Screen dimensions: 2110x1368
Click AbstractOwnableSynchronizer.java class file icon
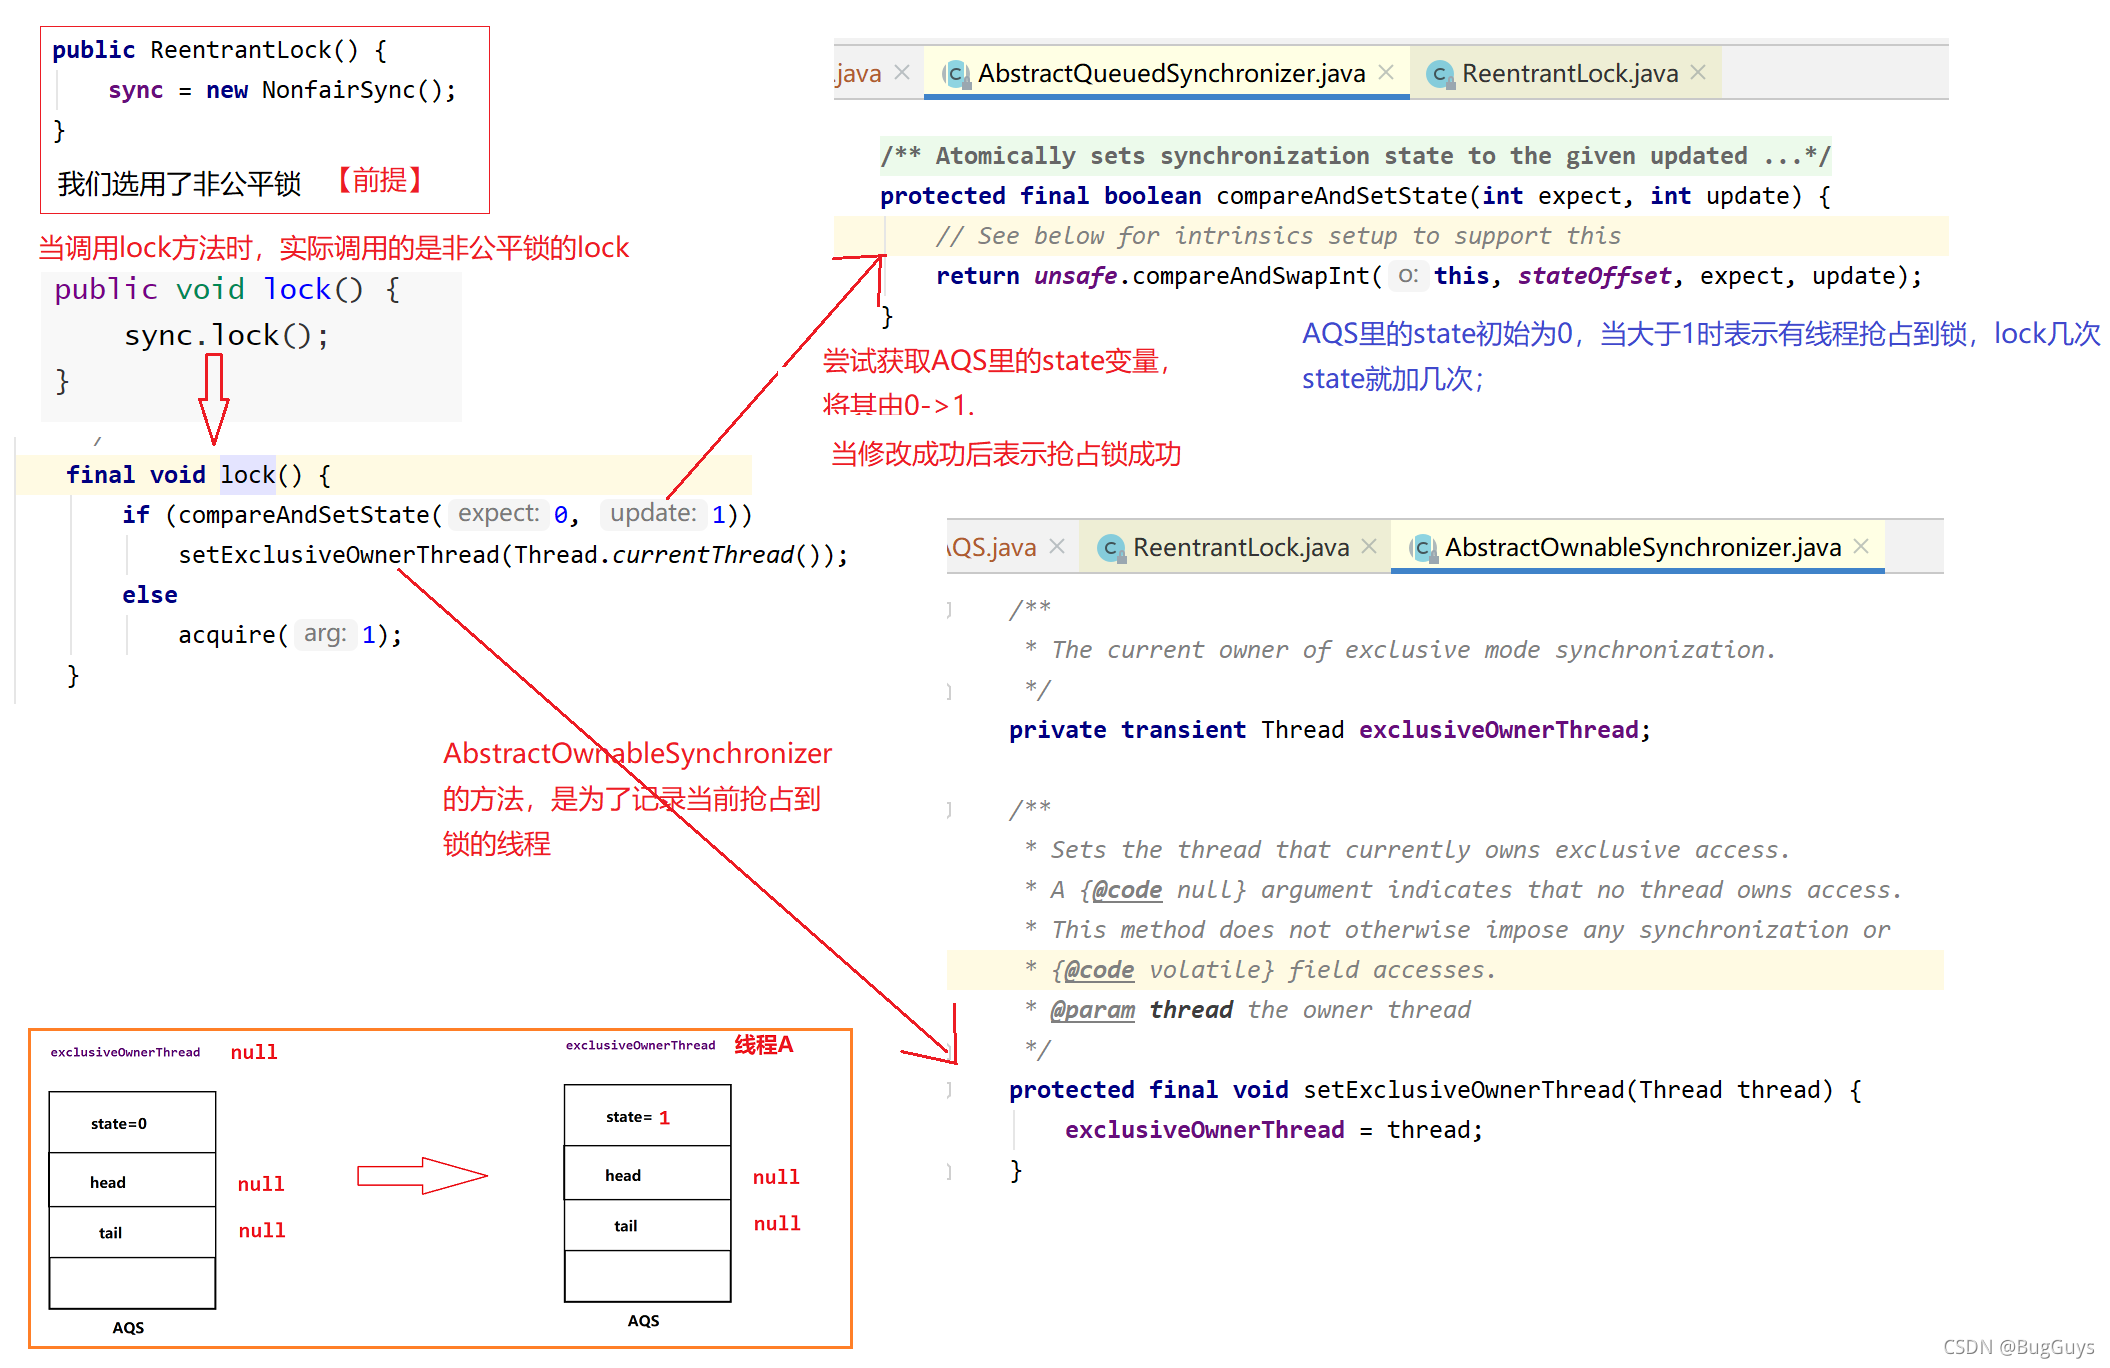tap(1422, 548)
